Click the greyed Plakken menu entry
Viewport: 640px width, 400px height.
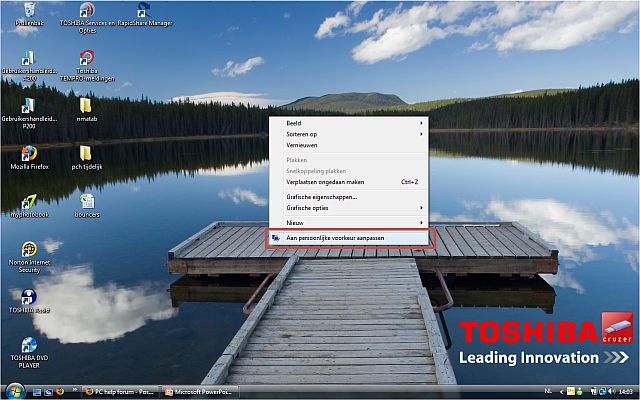point(349,160)
